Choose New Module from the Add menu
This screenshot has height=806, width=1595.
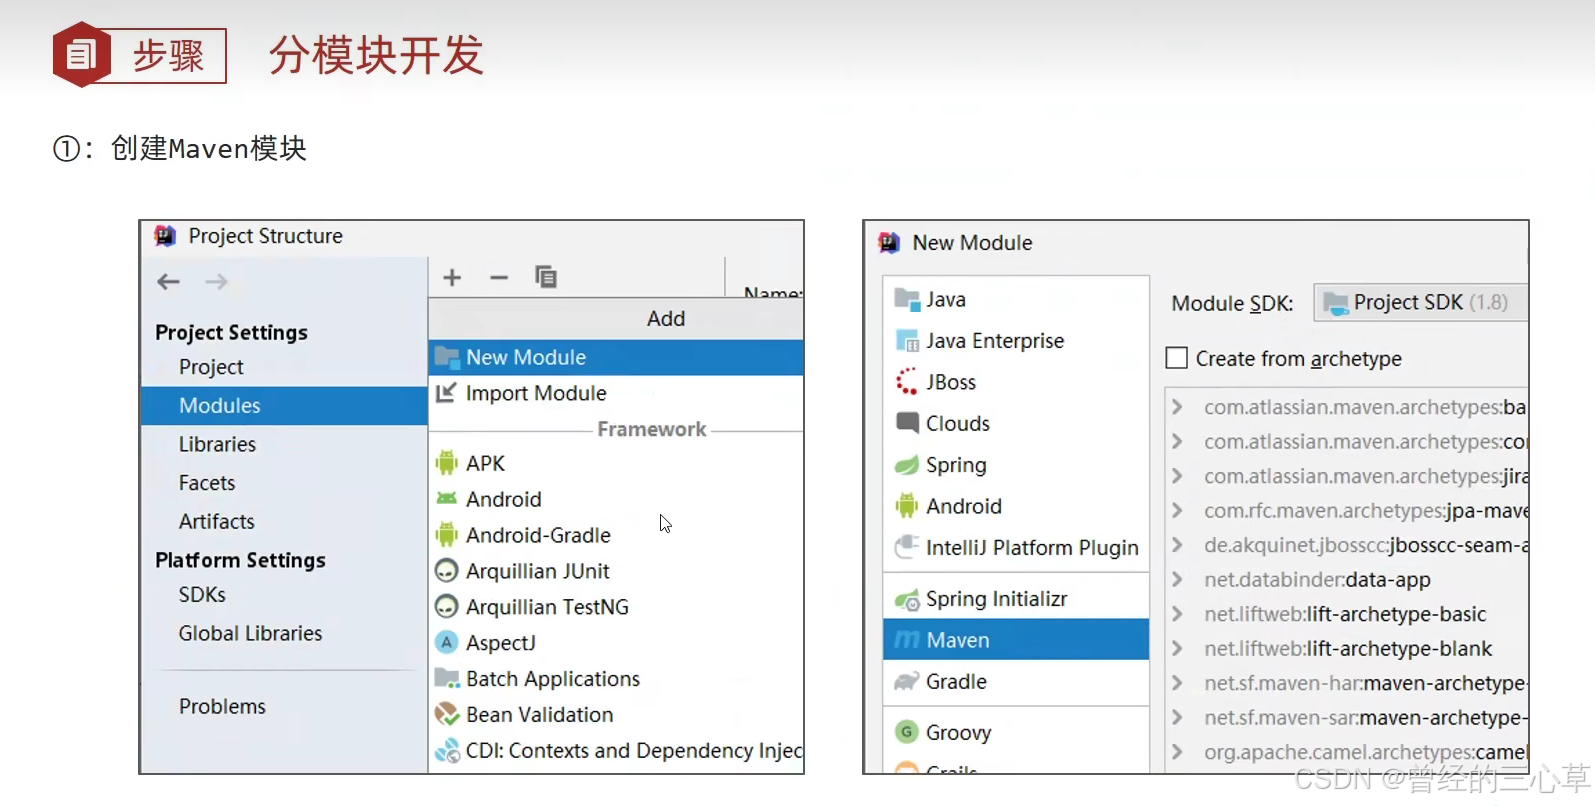click(x=616, y=357)
